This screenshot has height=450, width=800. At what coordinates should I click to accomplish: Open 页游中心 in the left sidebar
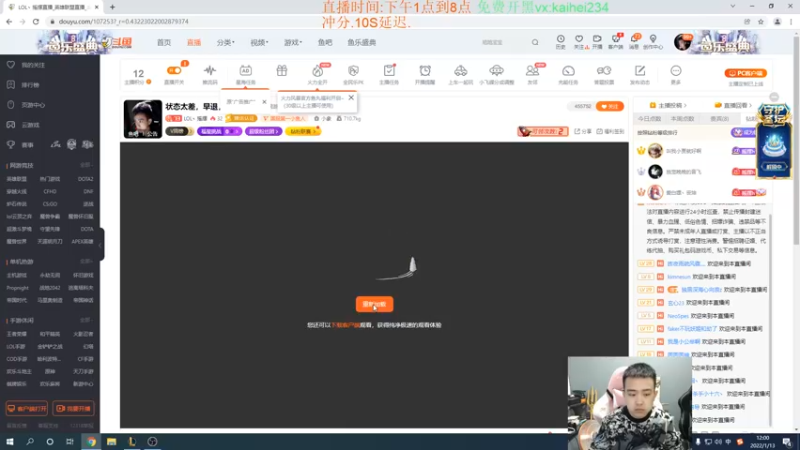click(33, 105)
